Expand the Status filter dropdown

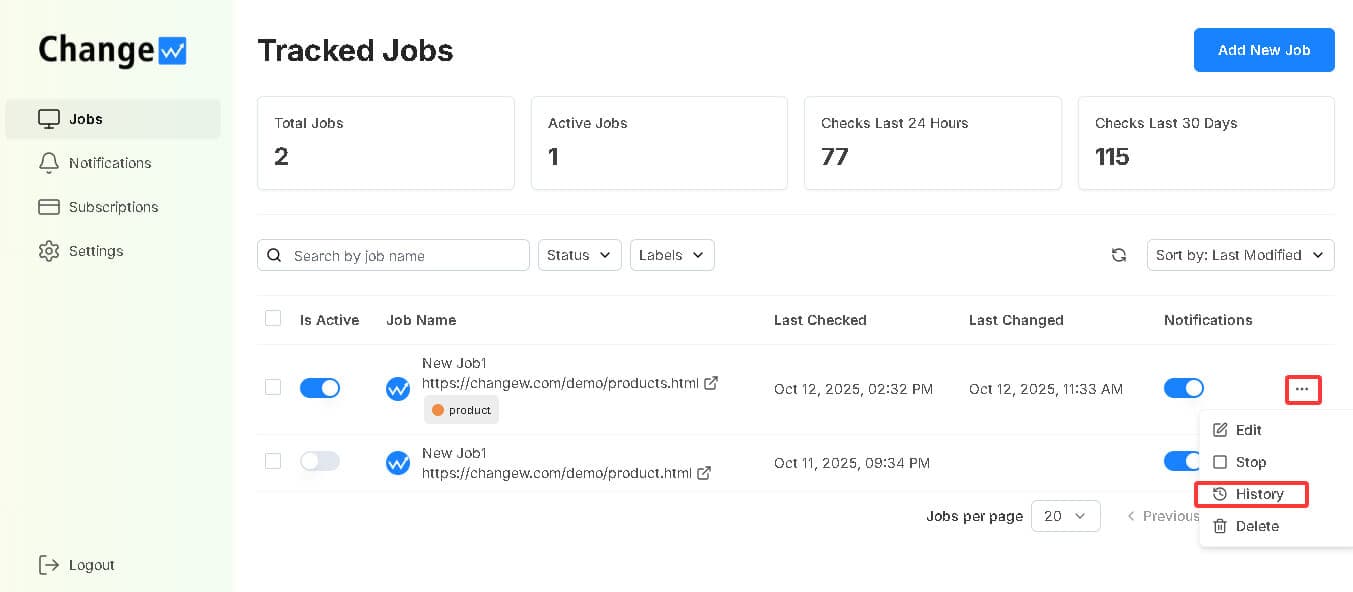(x=579, y=255)
